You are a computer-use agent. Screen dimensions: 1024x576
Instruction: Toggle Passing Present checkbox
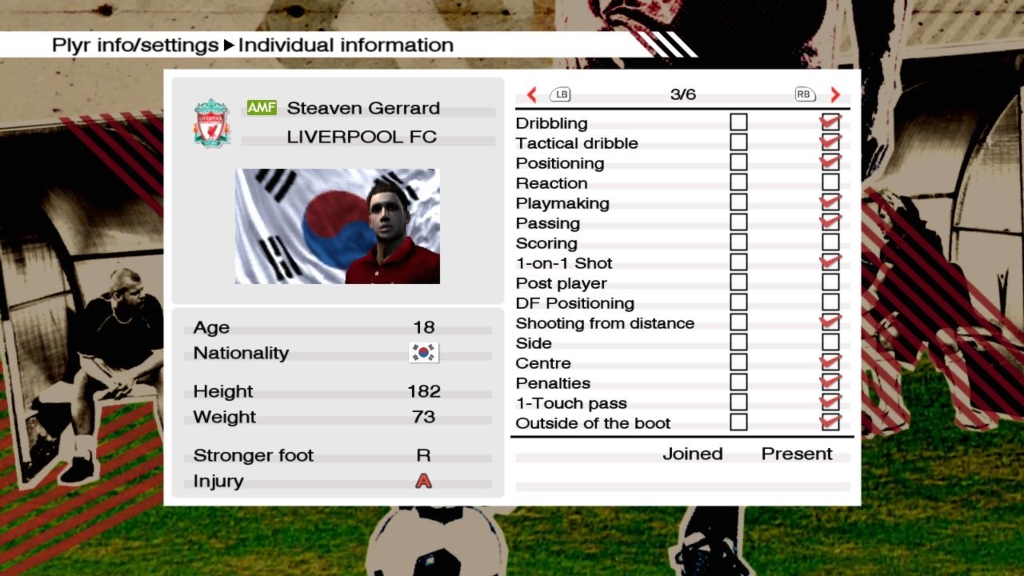click(831, 222)
